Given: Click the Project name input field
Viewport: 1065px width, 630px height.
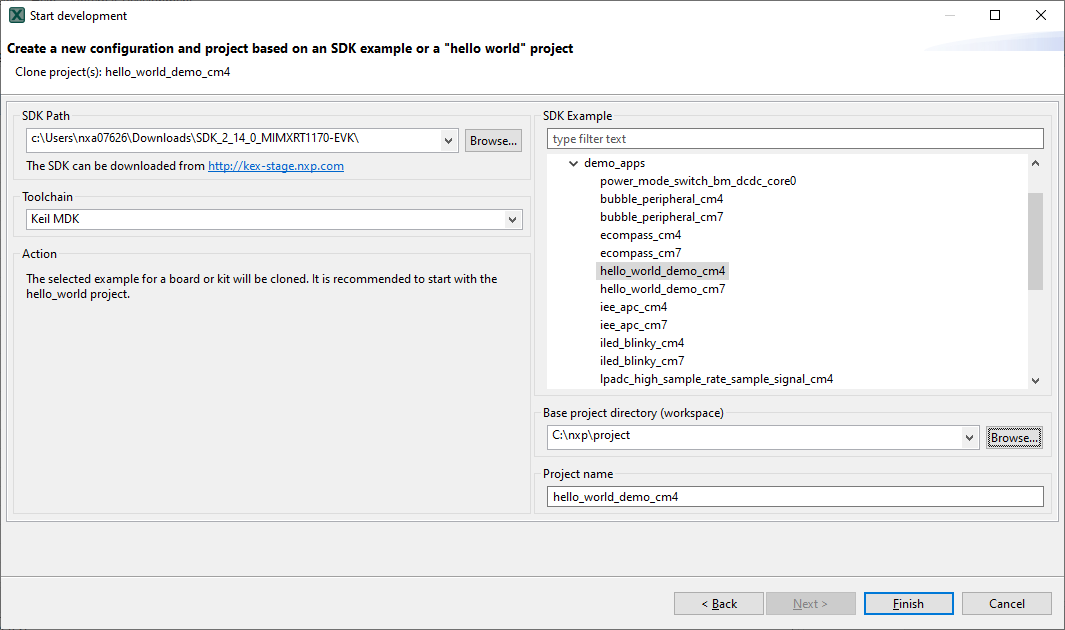Looking at the screenshot, I should [794, 497].
